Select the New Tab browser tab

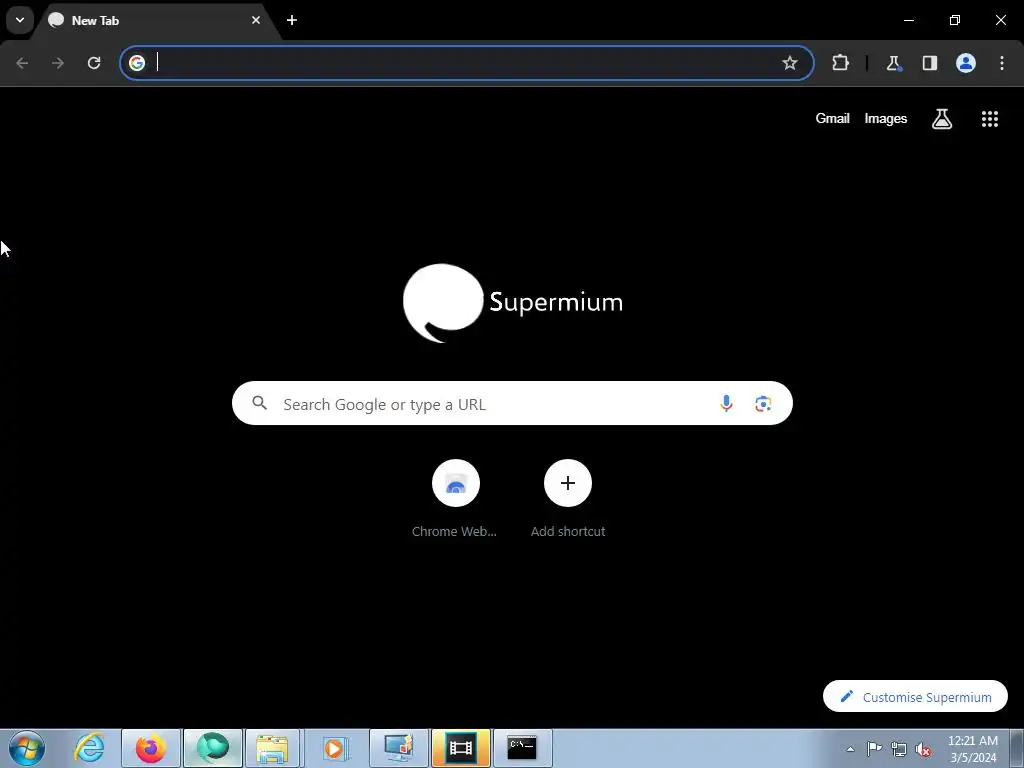(157, 20)
